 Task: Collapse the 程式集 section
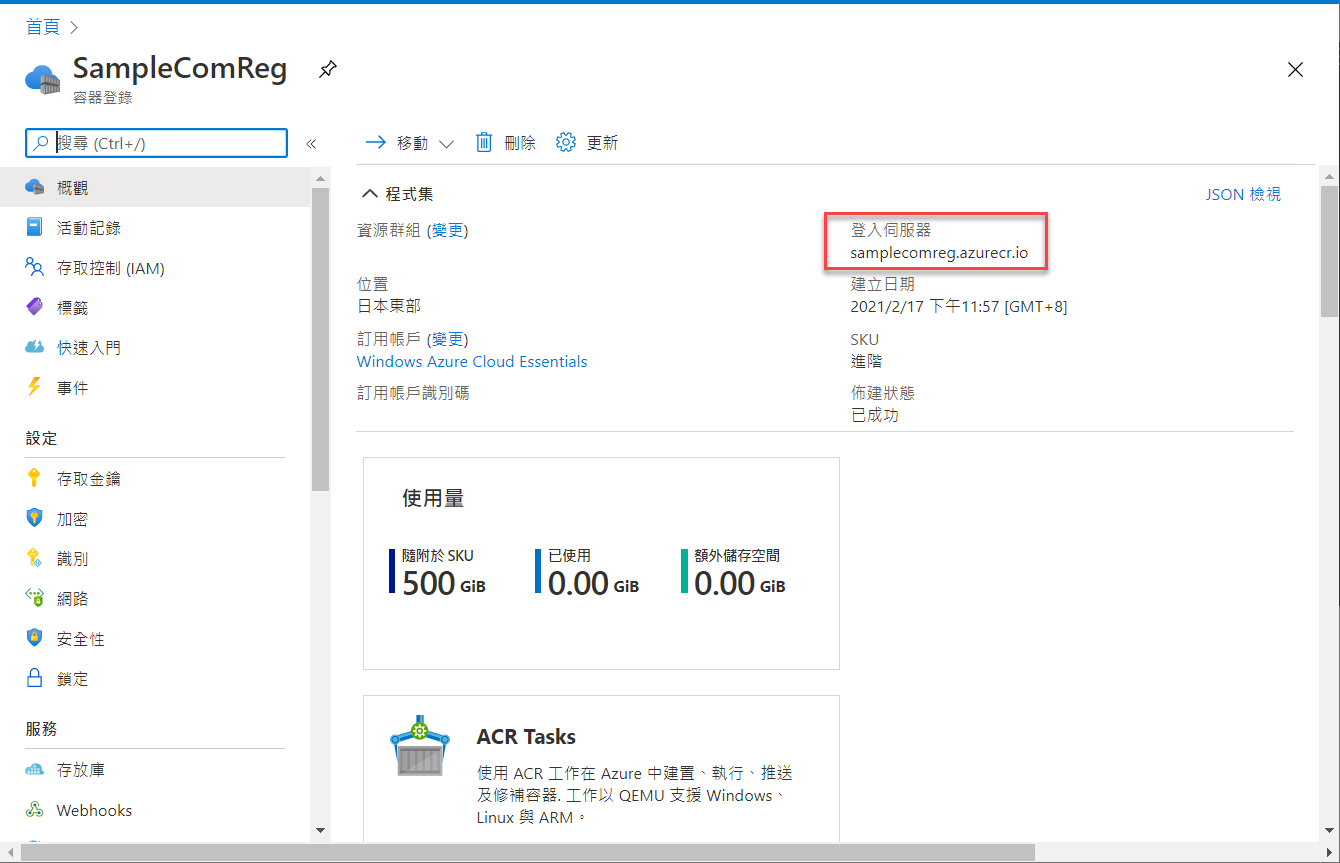tap(370, 194)
